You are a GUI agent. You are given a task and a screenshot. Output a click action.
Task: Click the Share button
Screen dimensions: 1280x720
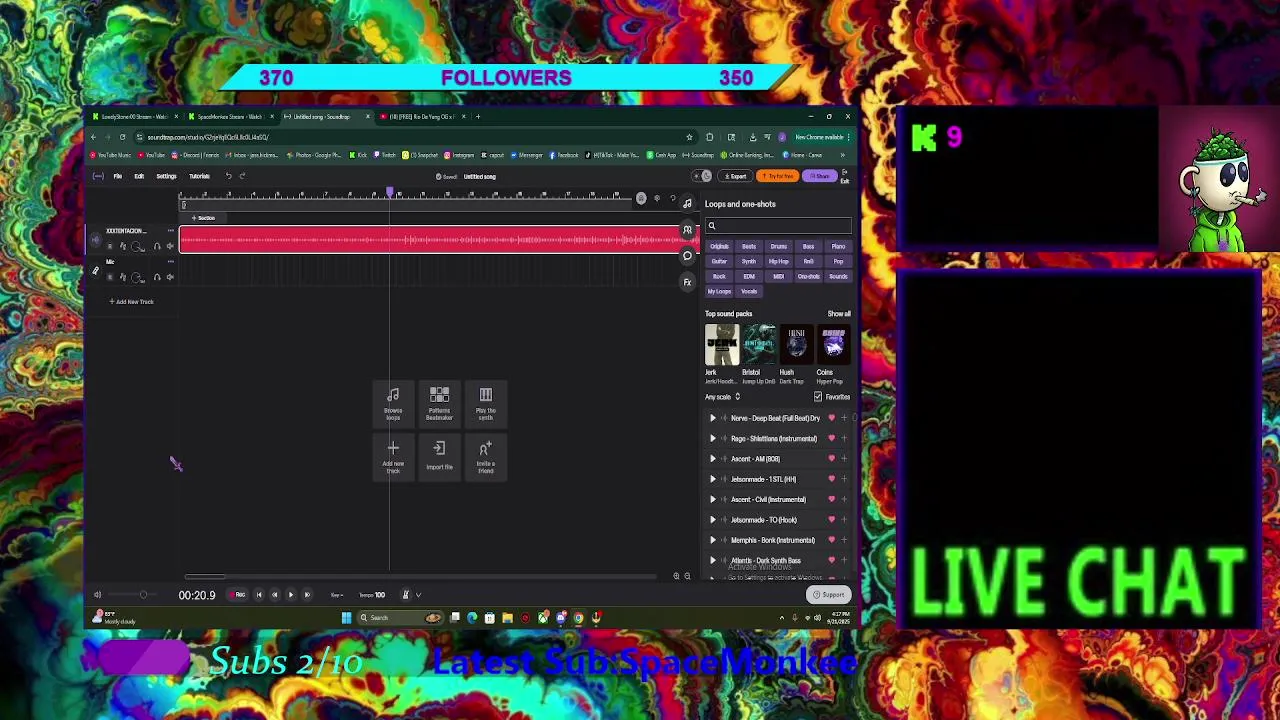820,176
